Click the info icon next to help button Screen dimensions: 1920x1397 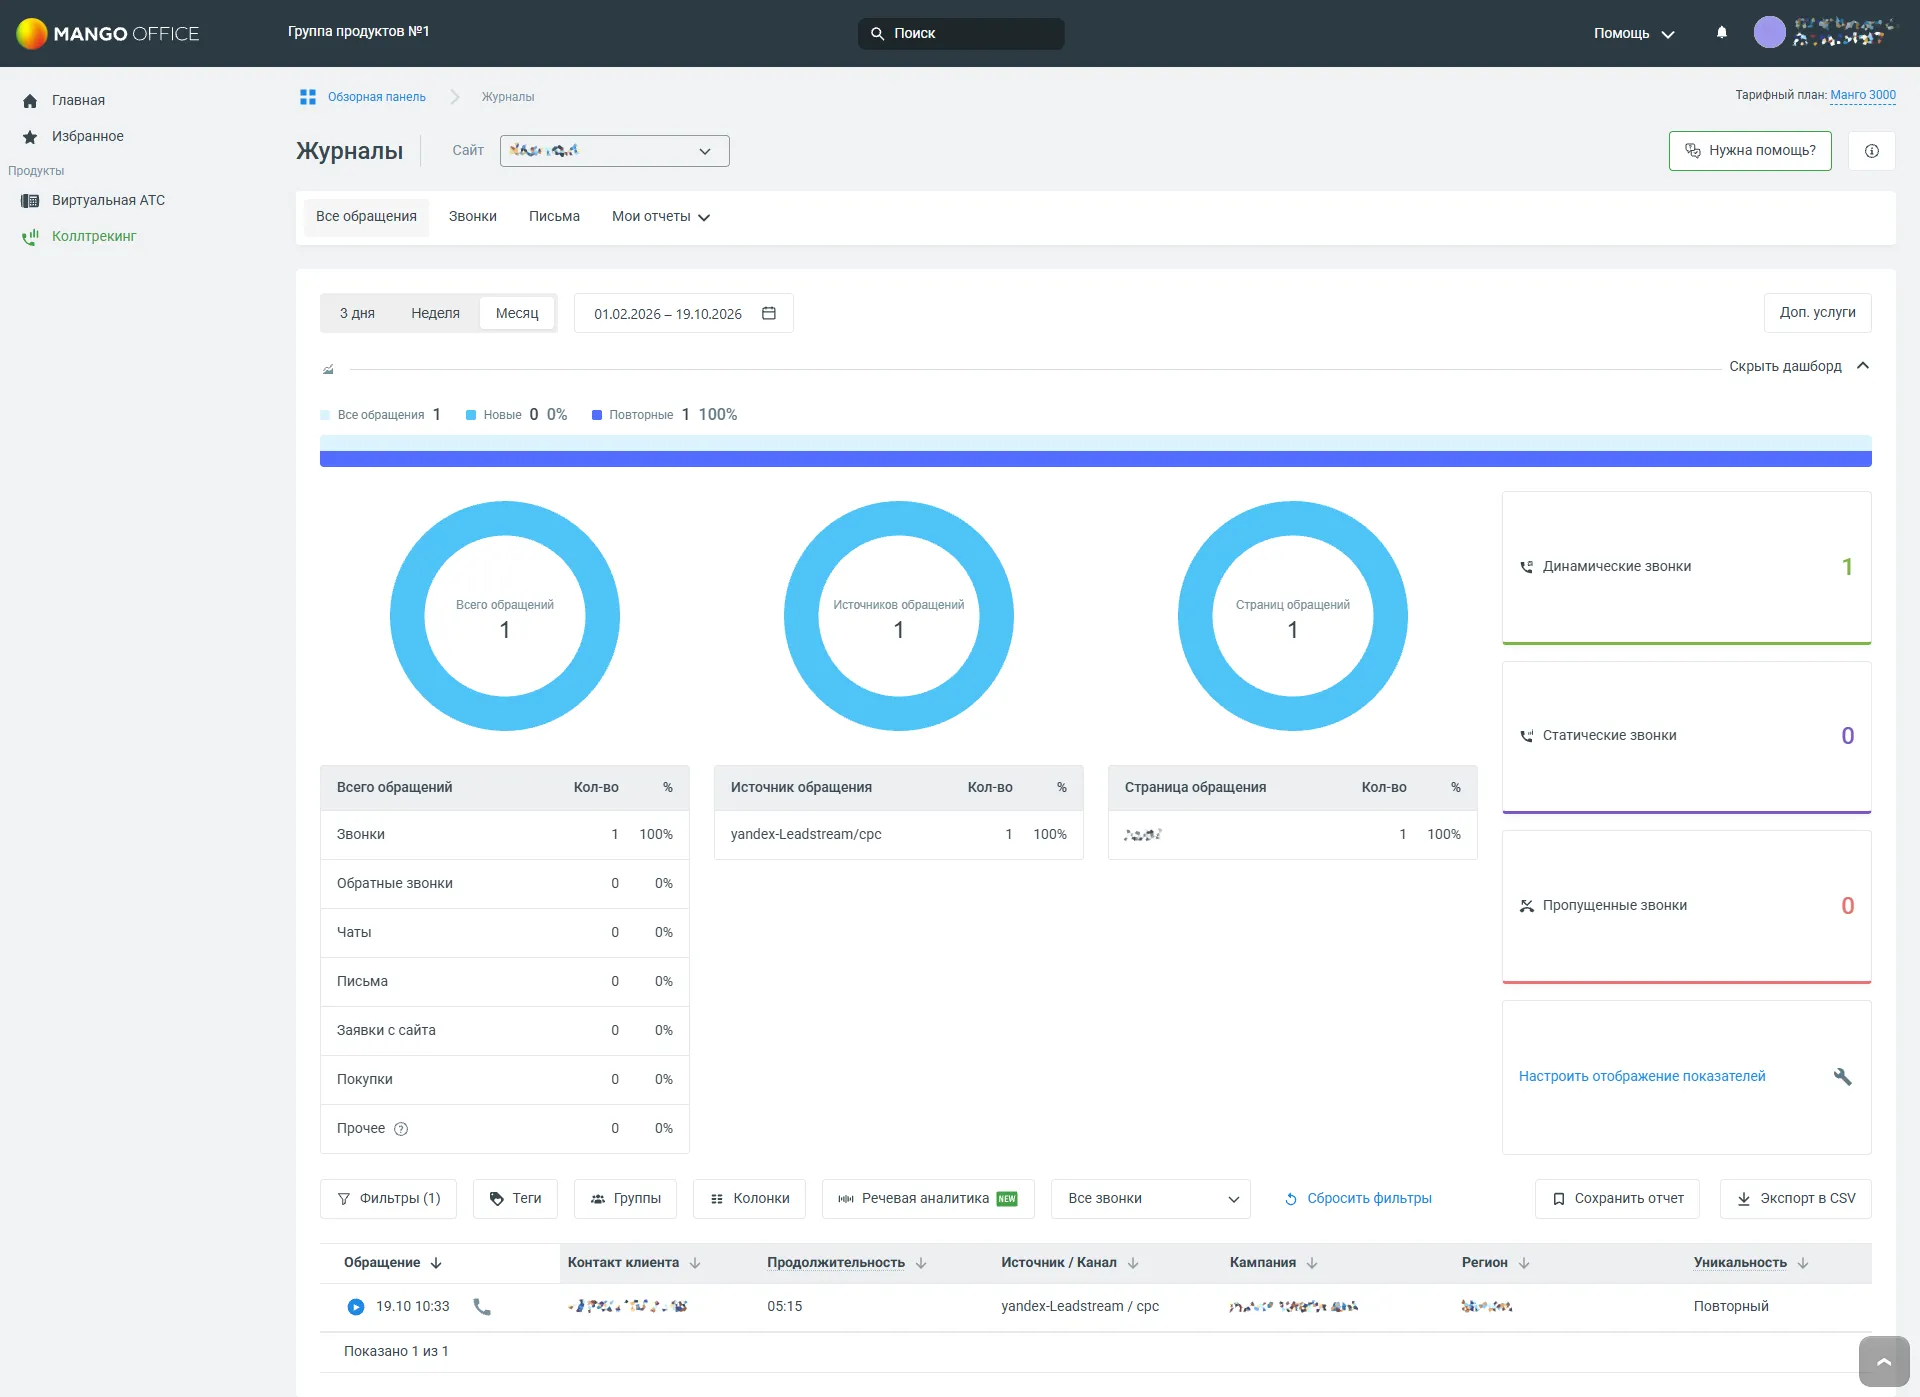(1871, 151)
